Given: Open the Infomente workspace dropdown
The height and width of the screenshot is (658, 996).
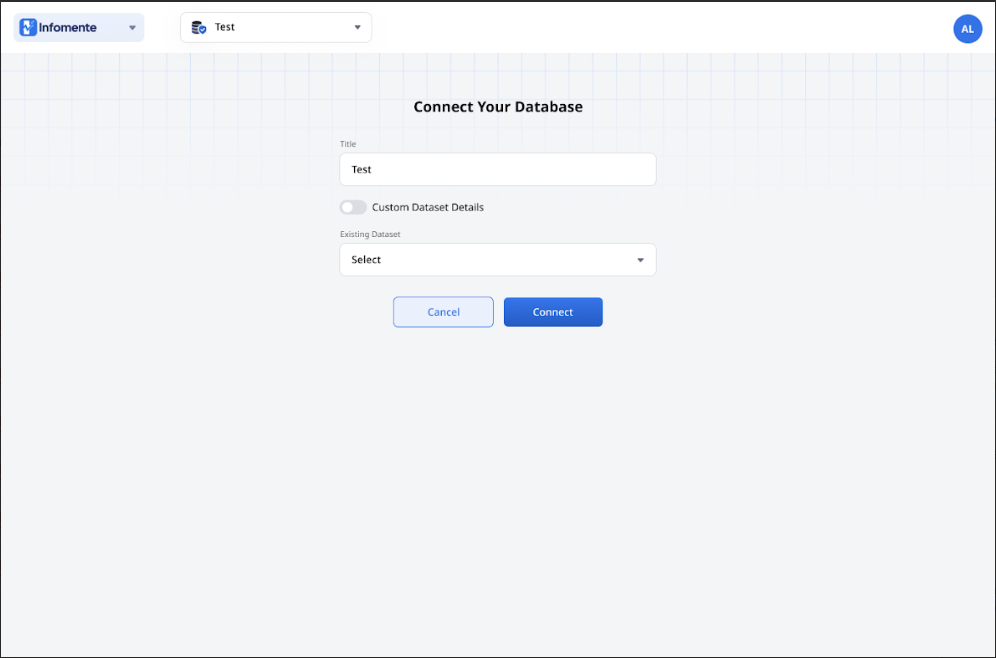Looking at the screenshot, I should tap(79, 28).
